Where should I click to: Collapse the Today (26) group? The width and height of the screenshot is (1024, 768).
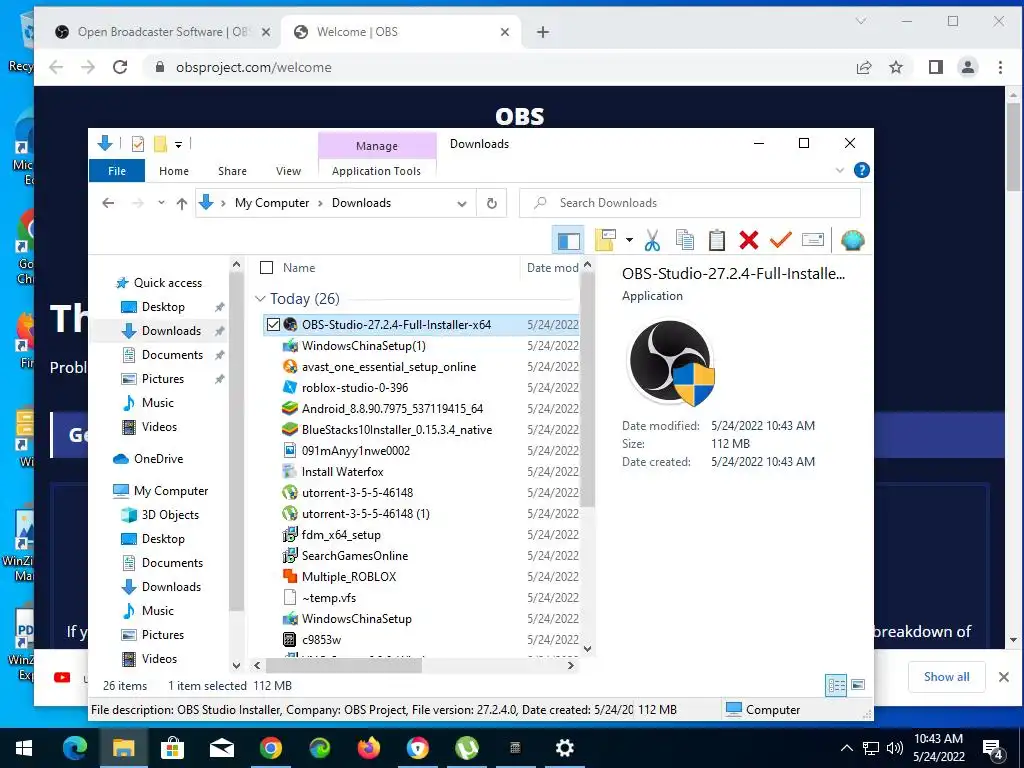point(260,298)
